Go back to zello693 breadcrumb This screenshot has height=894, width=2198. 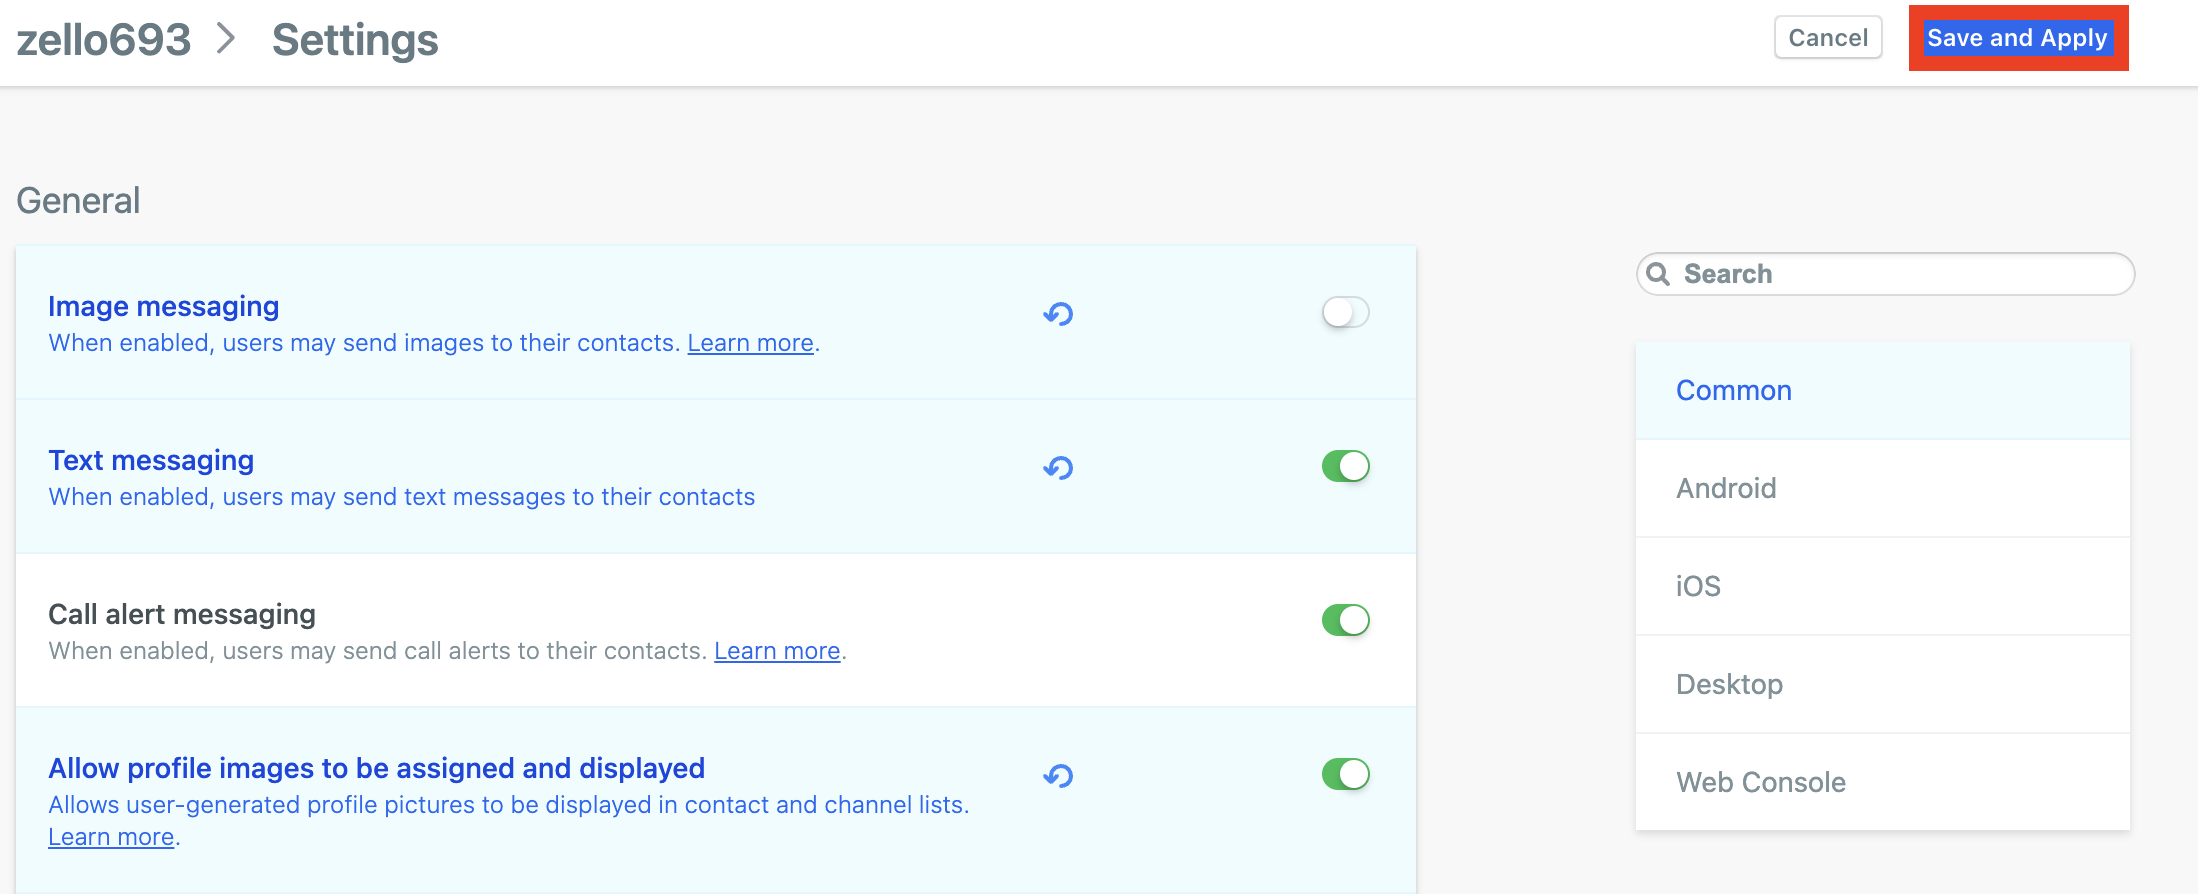click(x=104, y=40)
